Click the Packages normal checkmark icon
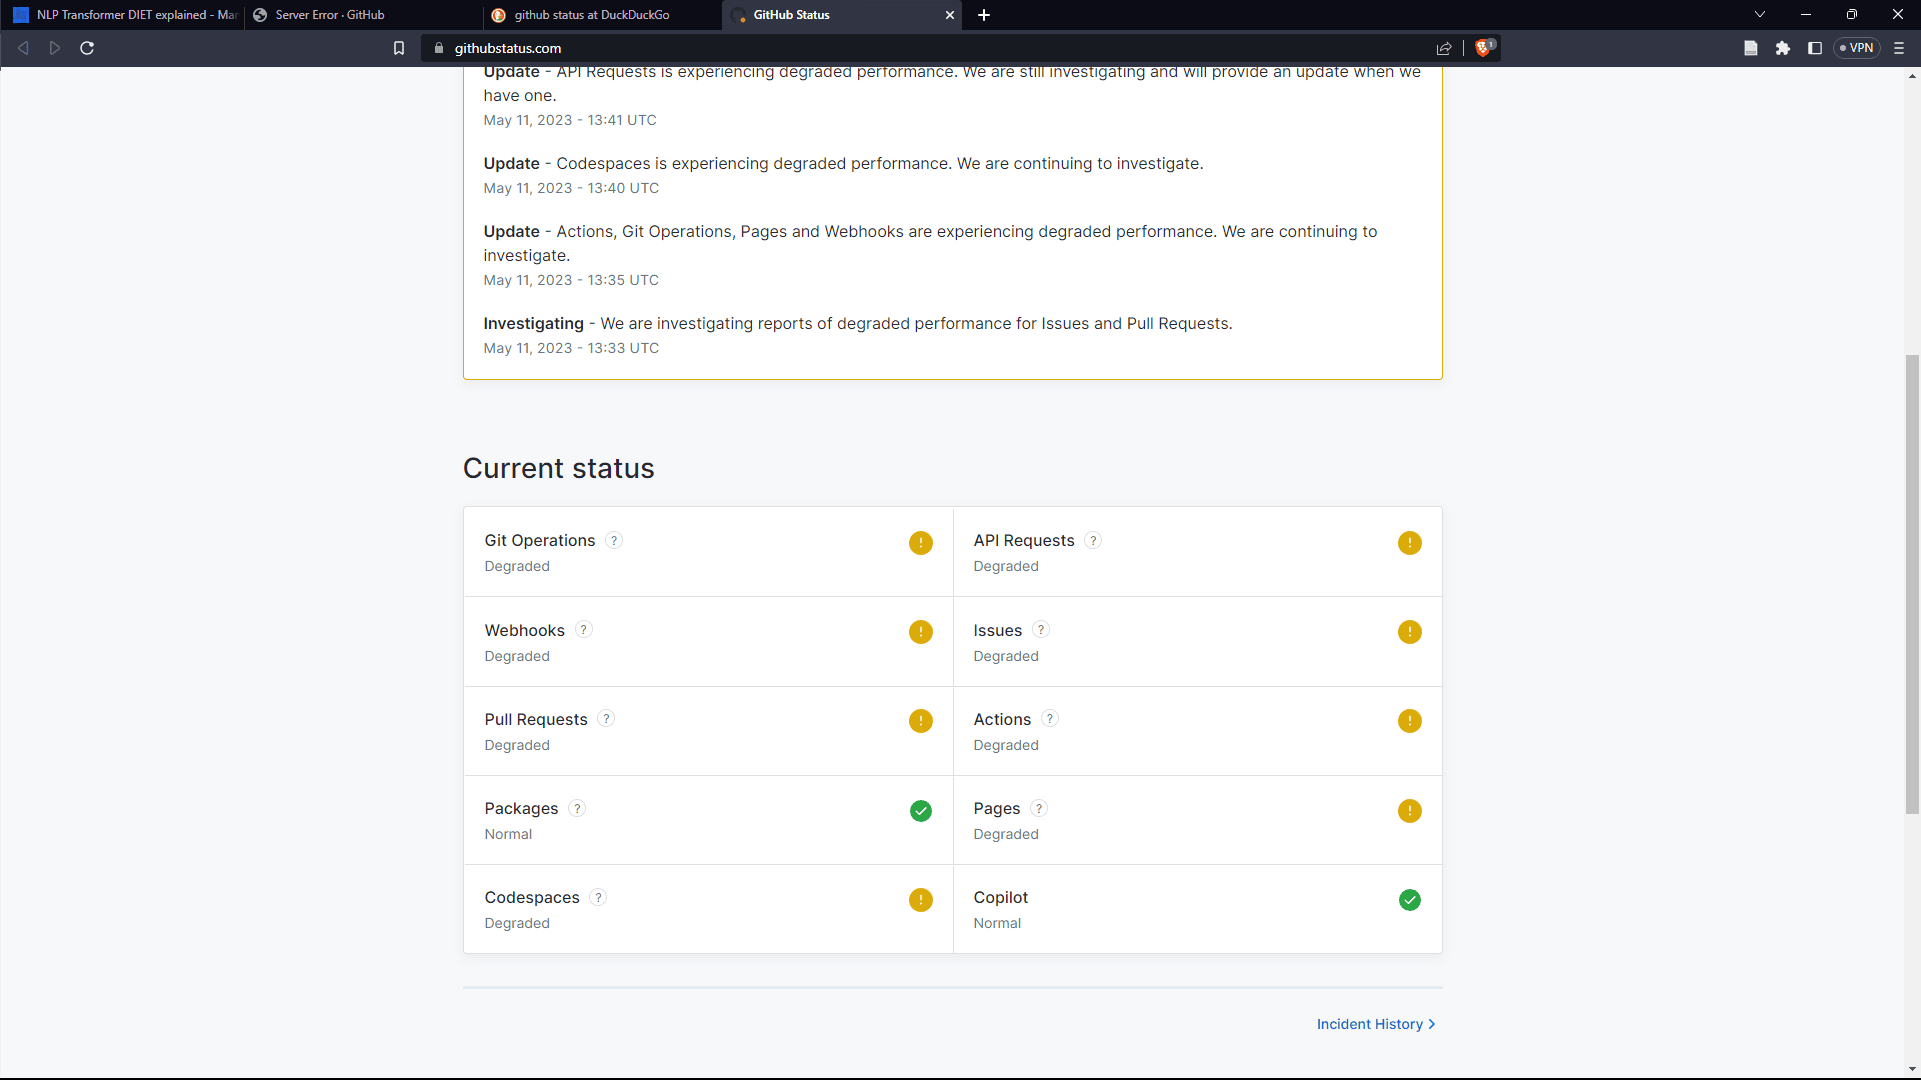Image resolution: width=1921 pixels, height=1080 pixels. point(921,811)
